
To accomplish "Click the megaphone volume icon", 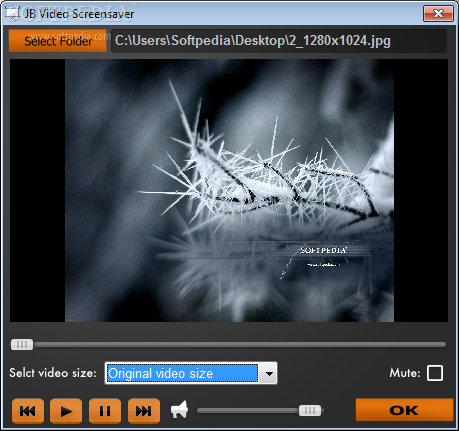I will (x=179, y=410).
